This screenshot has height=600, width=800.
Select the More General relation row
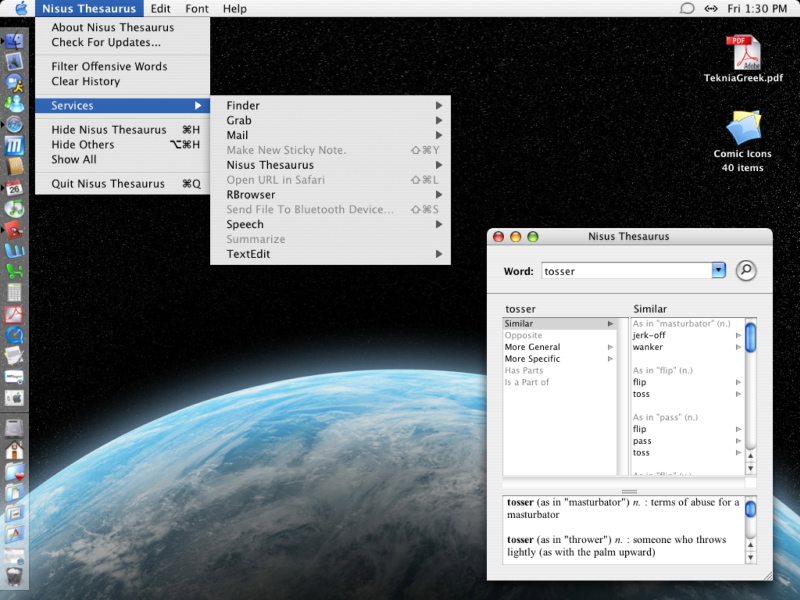559,347
